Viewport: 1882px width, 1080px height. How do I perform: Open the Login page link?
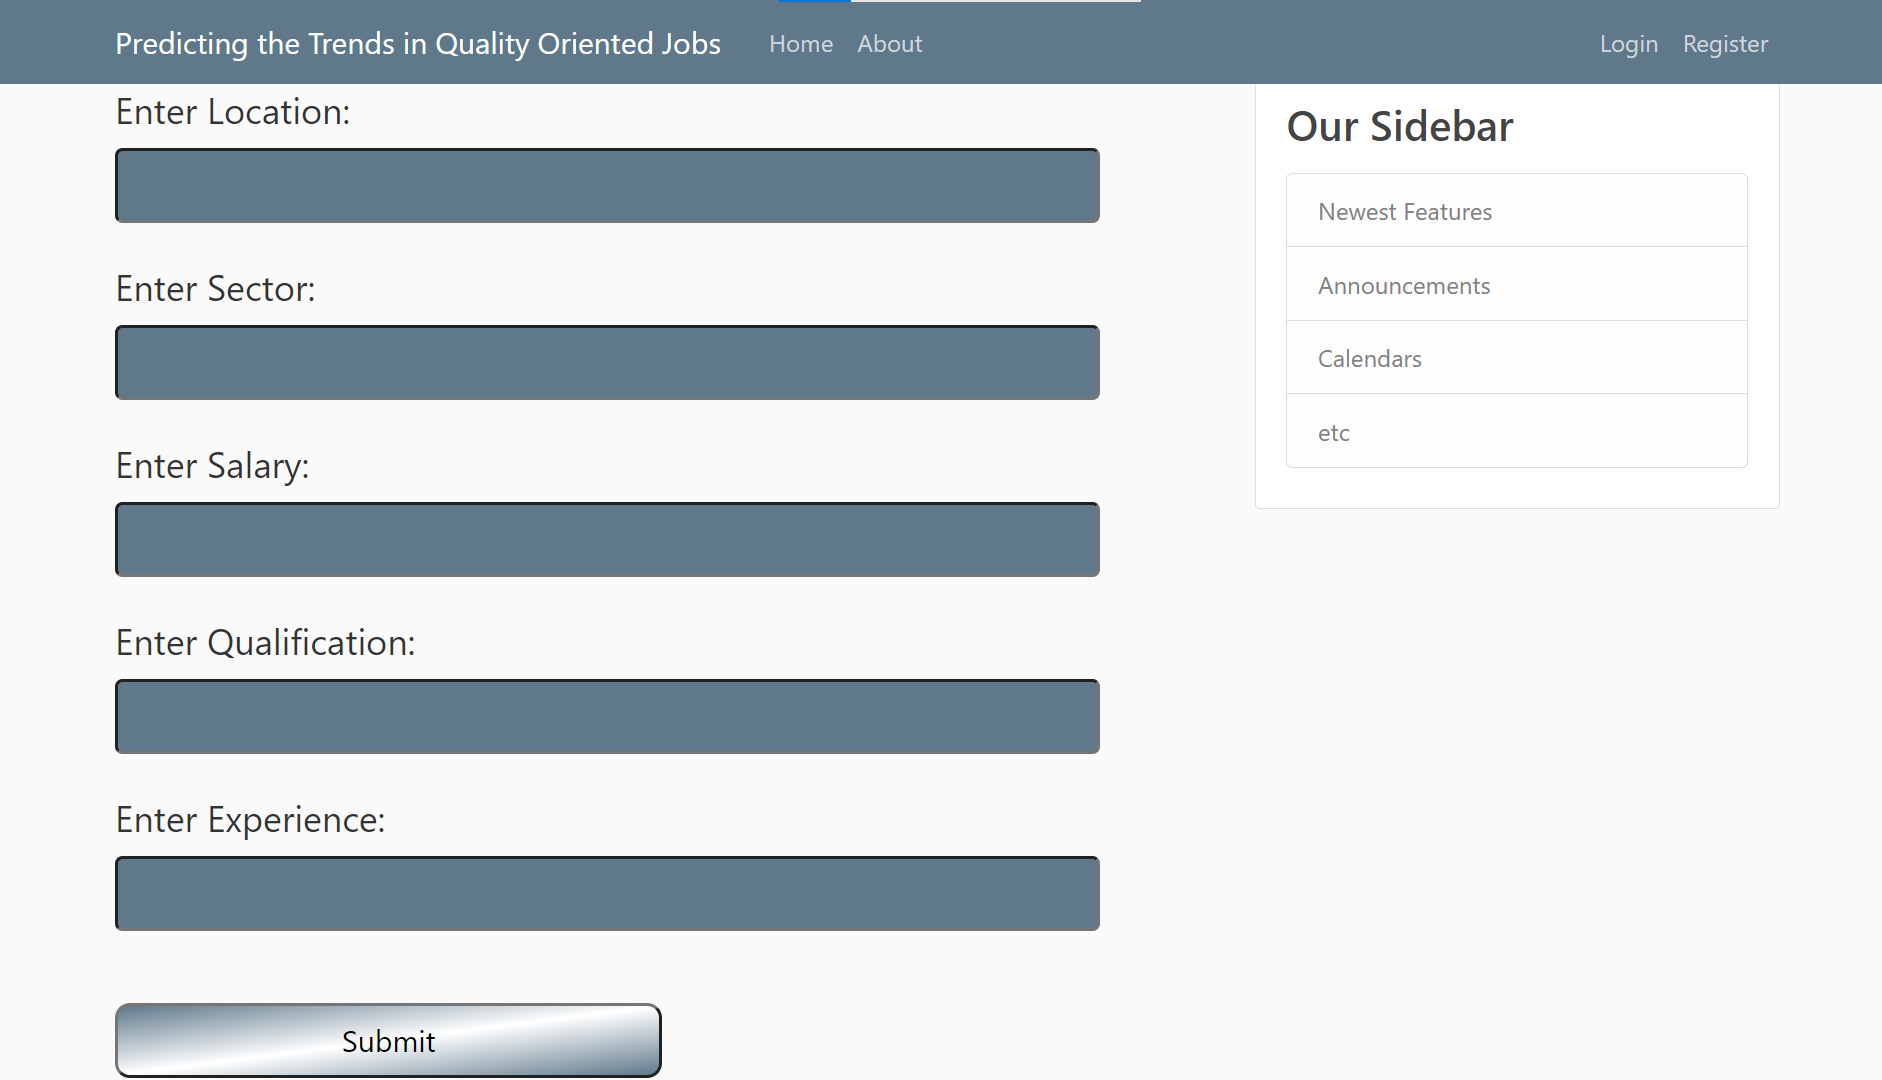click(x=1628, y=44)
